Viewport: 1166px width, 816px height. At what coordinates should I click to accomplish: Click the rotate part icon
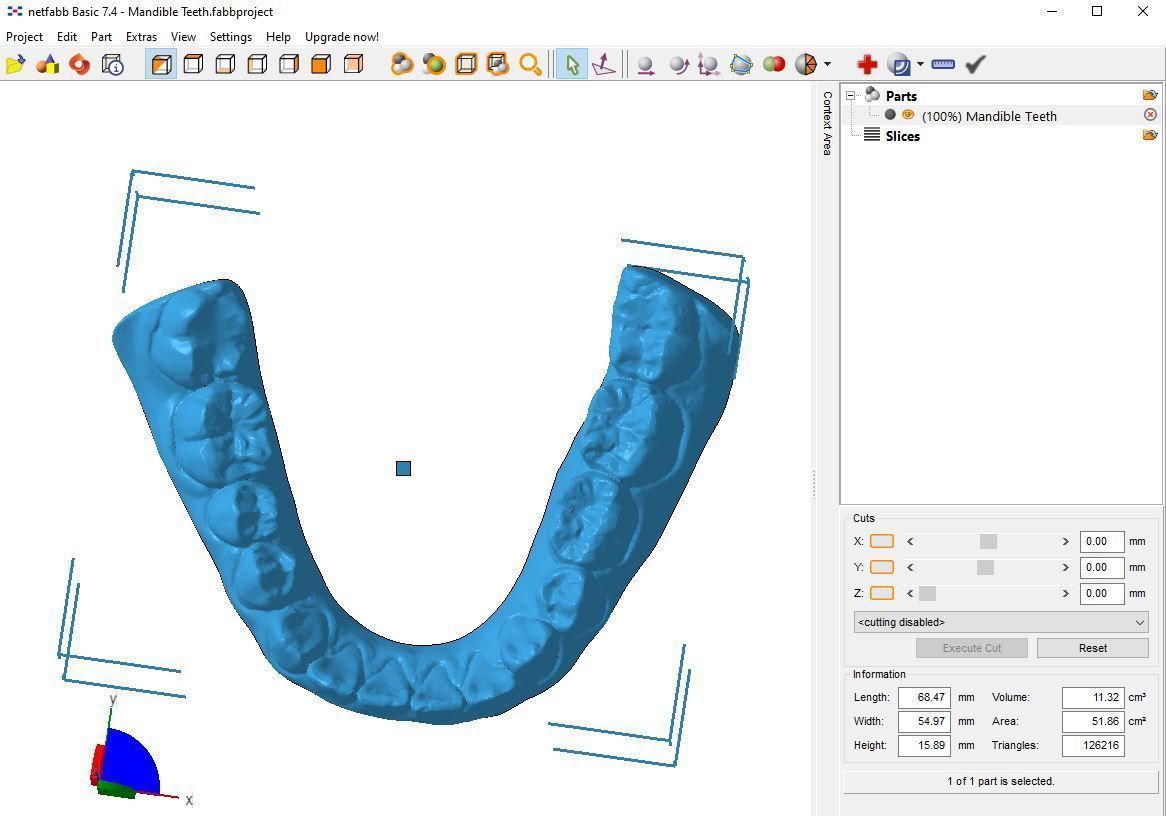click(678, 65)
